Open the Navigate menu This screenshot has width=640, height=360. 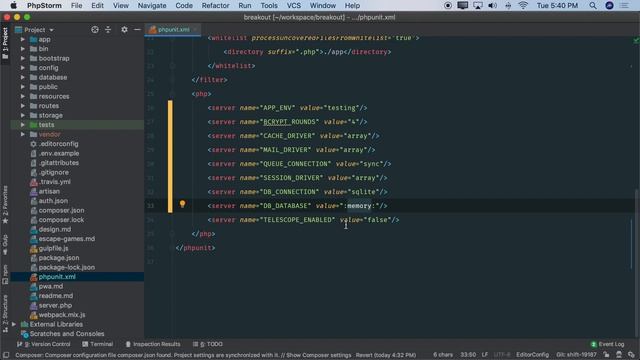click(x=152, y=6)
